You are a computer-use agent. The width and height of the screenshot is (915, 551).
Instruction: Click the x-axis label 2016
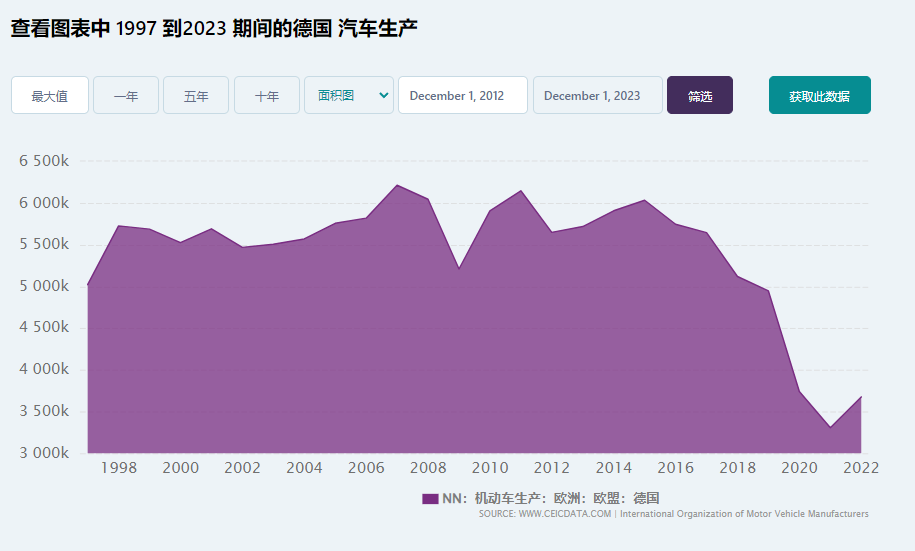tap(675, 468)
